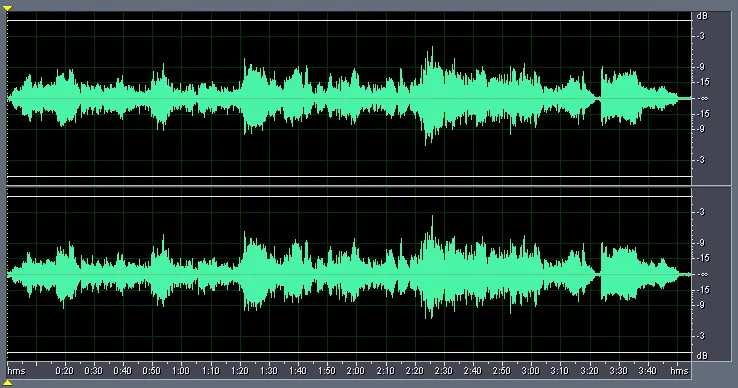Click the 0:30 mark on the time ruler
The image size is (738, 388).
93,371
